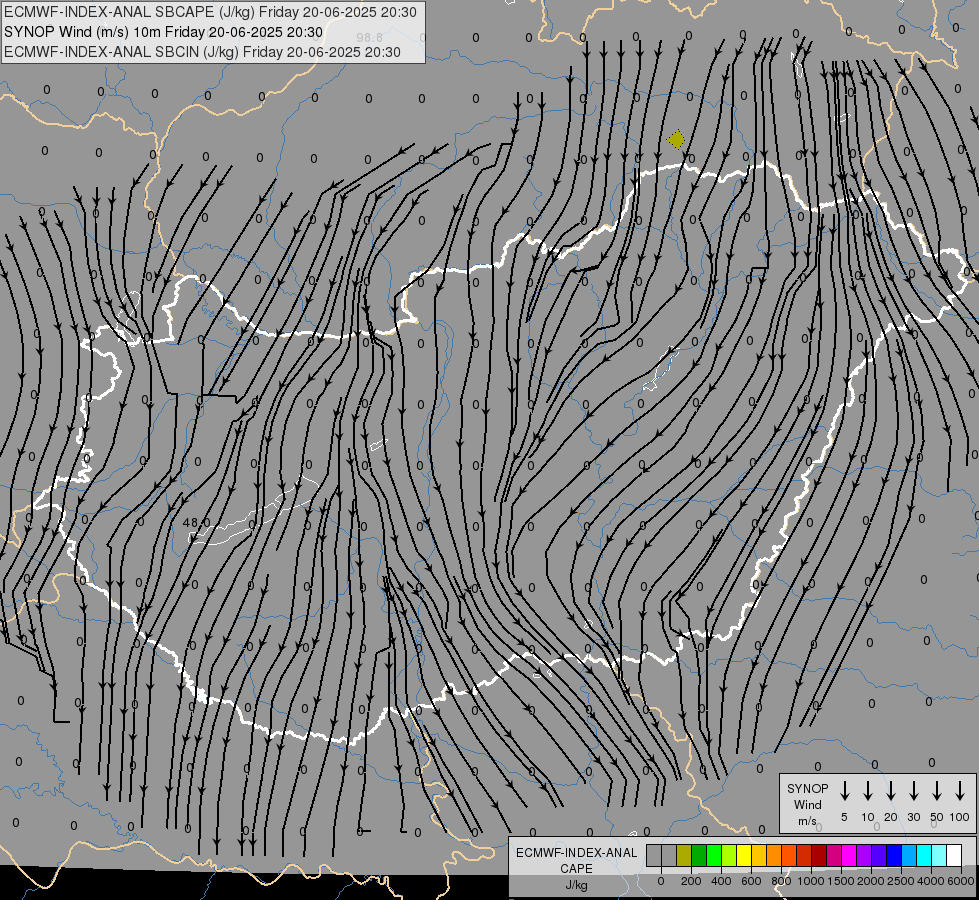The height and width of the screenshot is (900, 979).
Task: Select the cyan CAPE swatch before 4000
Action: click(x=923, y=855)
